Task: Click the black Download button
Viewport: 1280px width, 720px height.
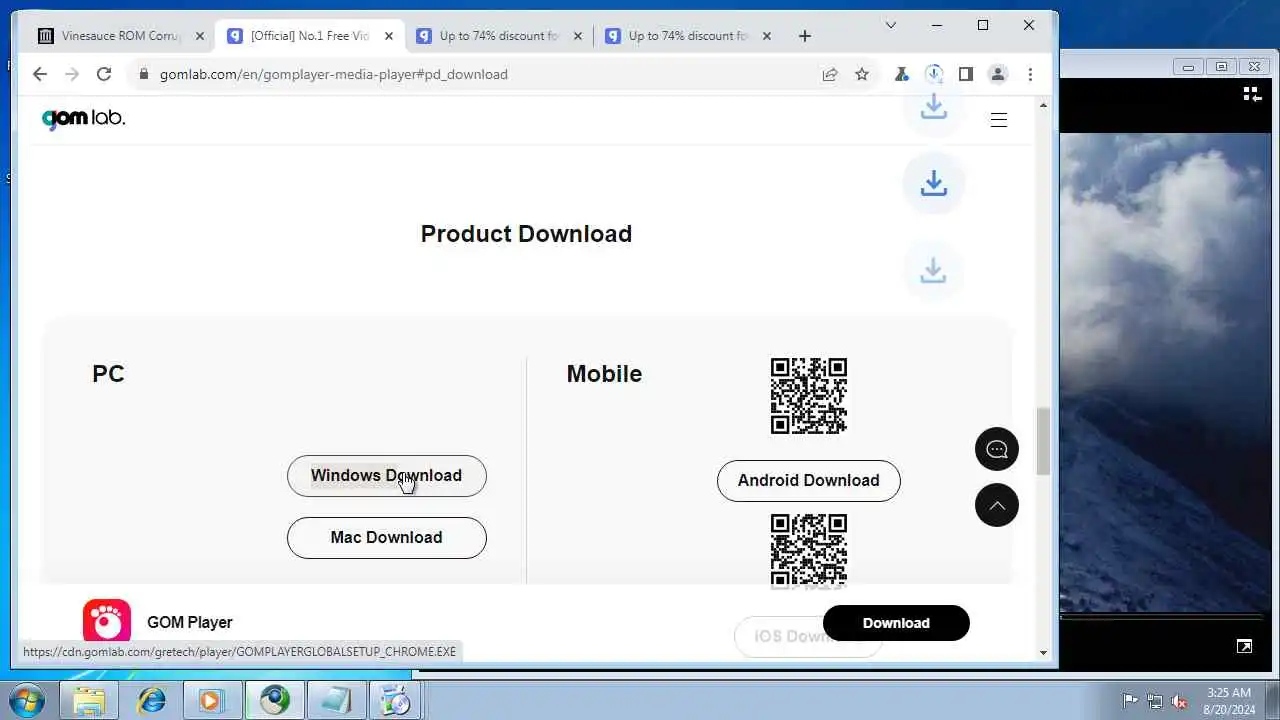Action: (896, 623)
